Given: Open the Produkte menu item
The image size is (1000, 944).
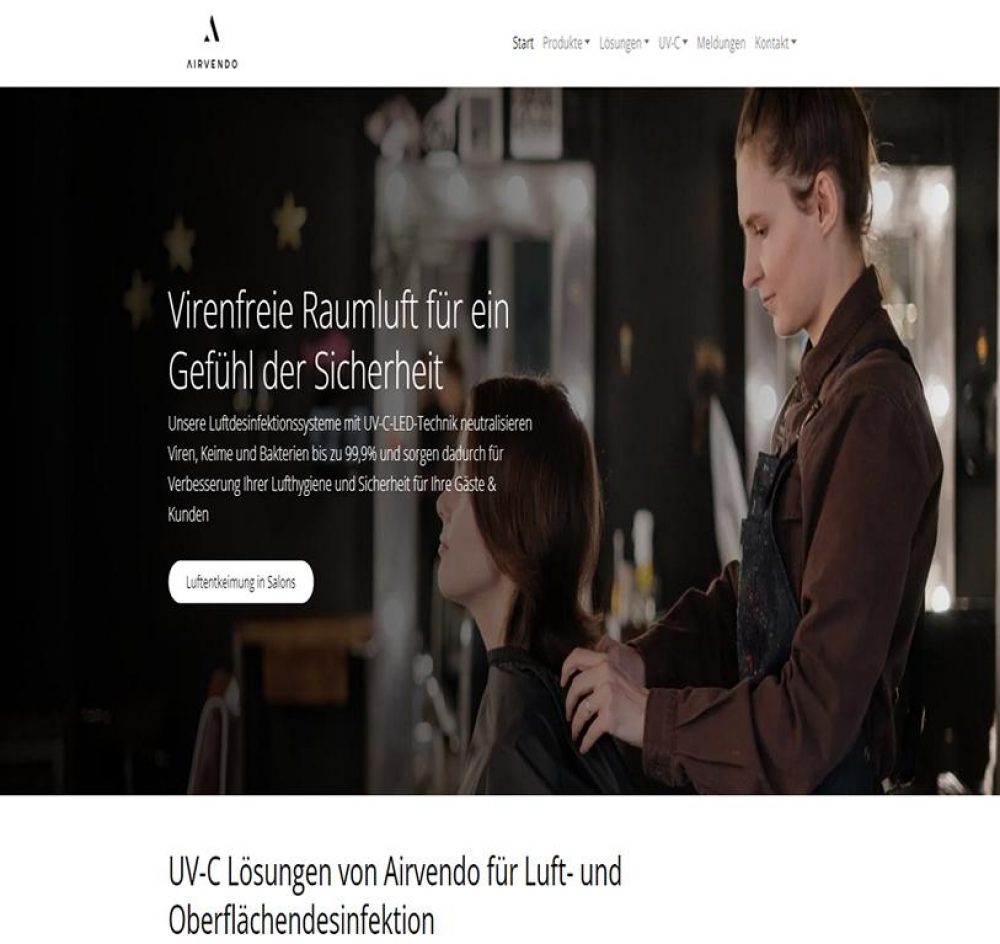Looking at the screenshot, I should pos(562,43).
